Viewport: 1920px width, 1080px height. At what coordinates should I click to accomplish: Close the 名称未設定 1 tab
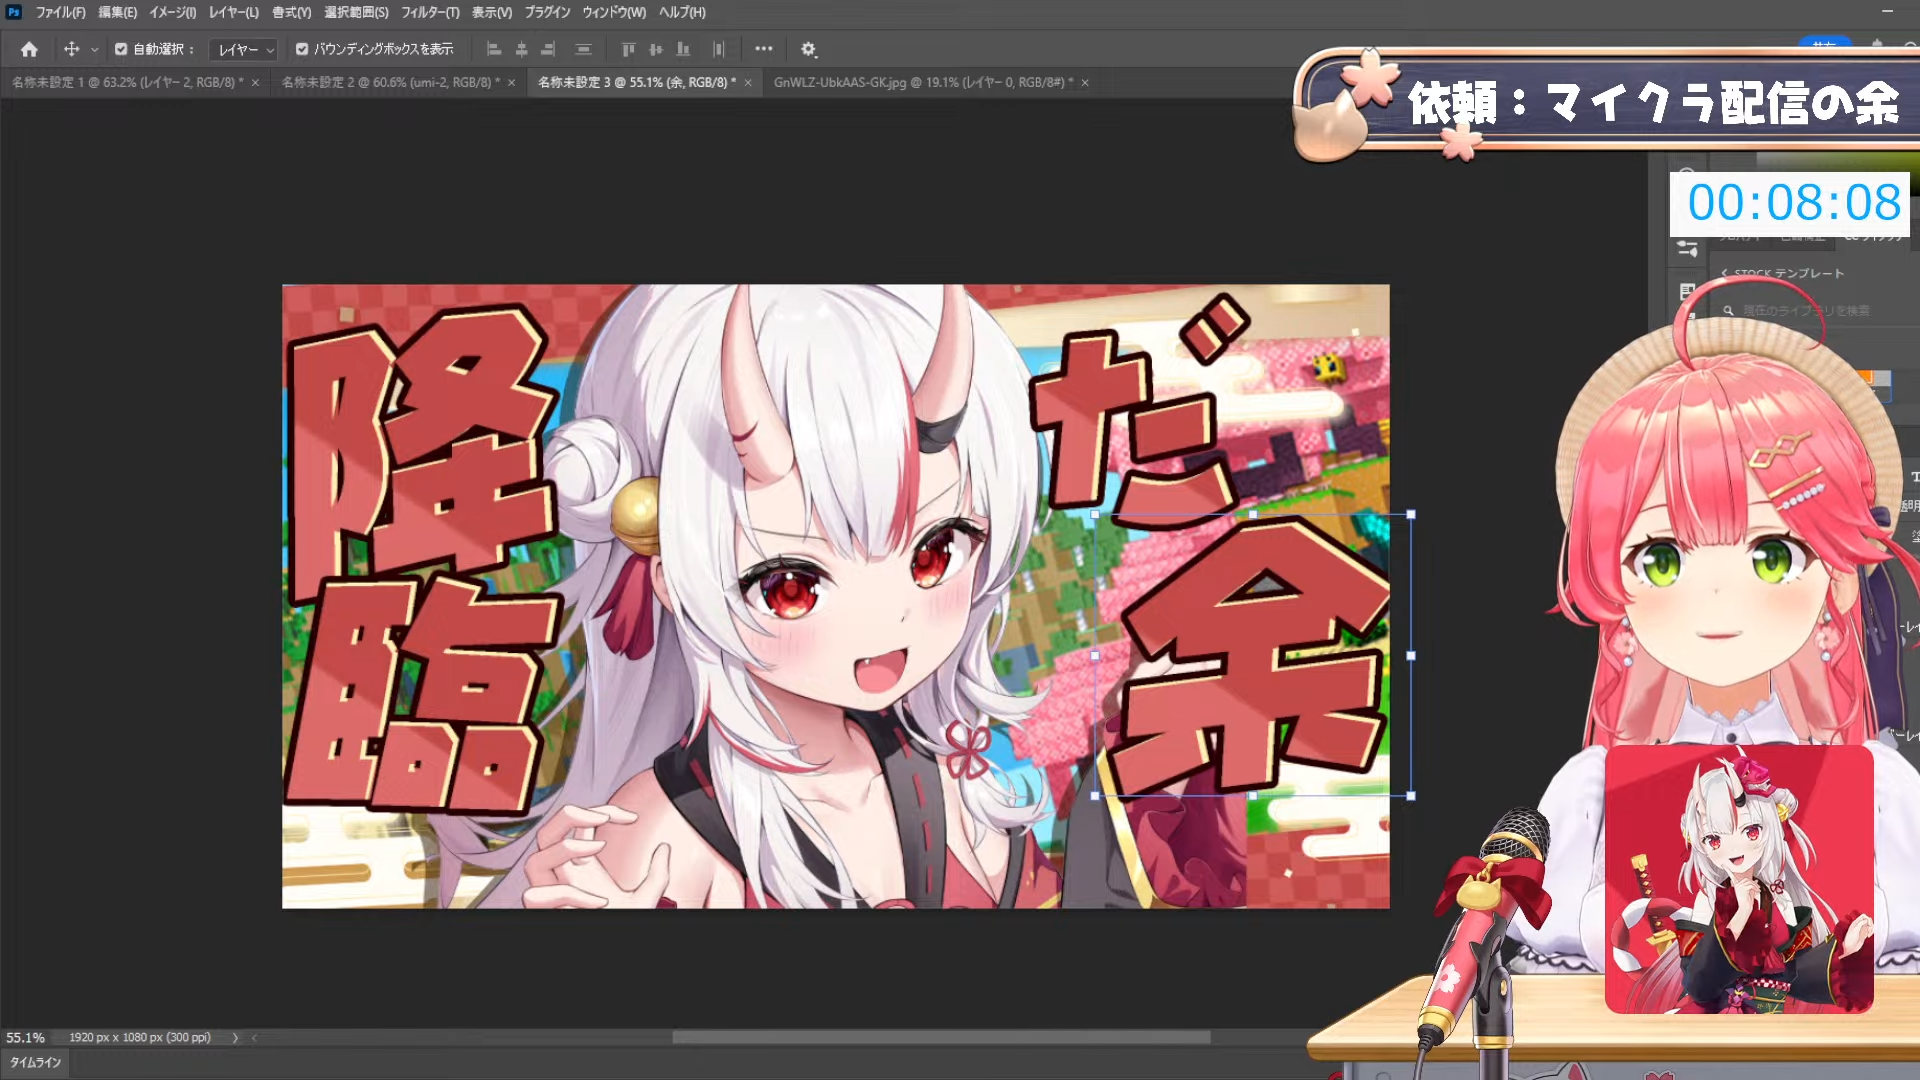tap(255, 83)
